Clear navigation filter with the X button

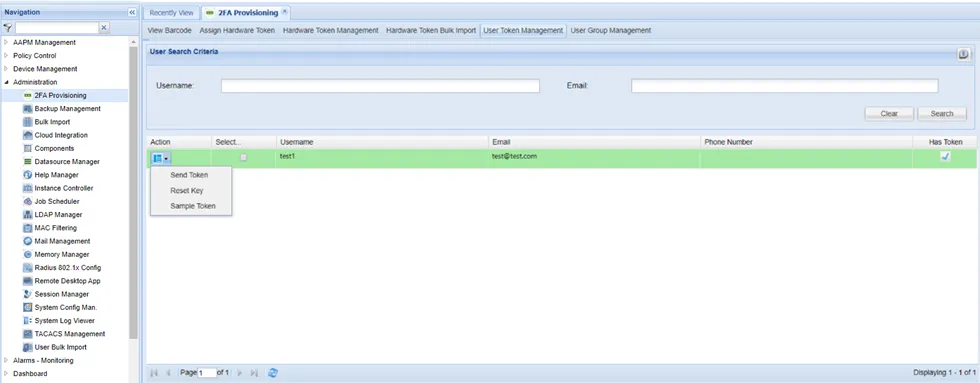click(104, 27)
